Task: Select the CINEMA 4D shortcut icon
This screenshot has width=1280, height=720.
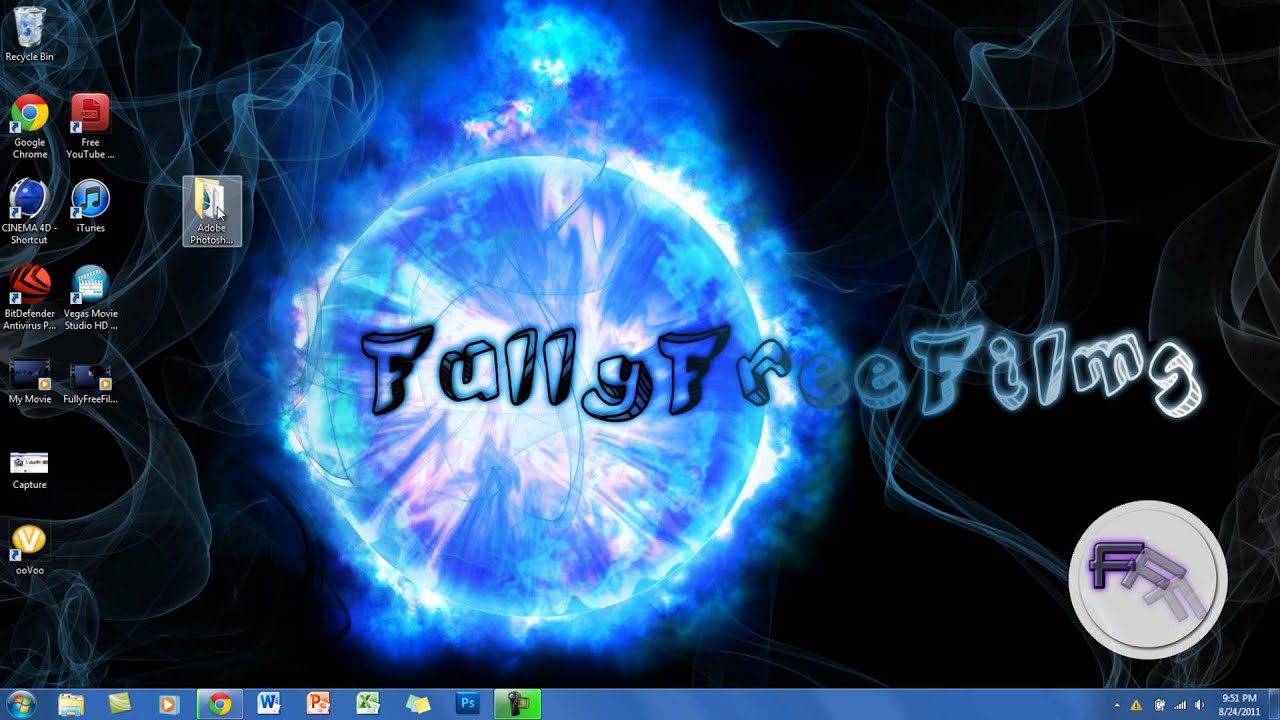Action: point(30,212)
